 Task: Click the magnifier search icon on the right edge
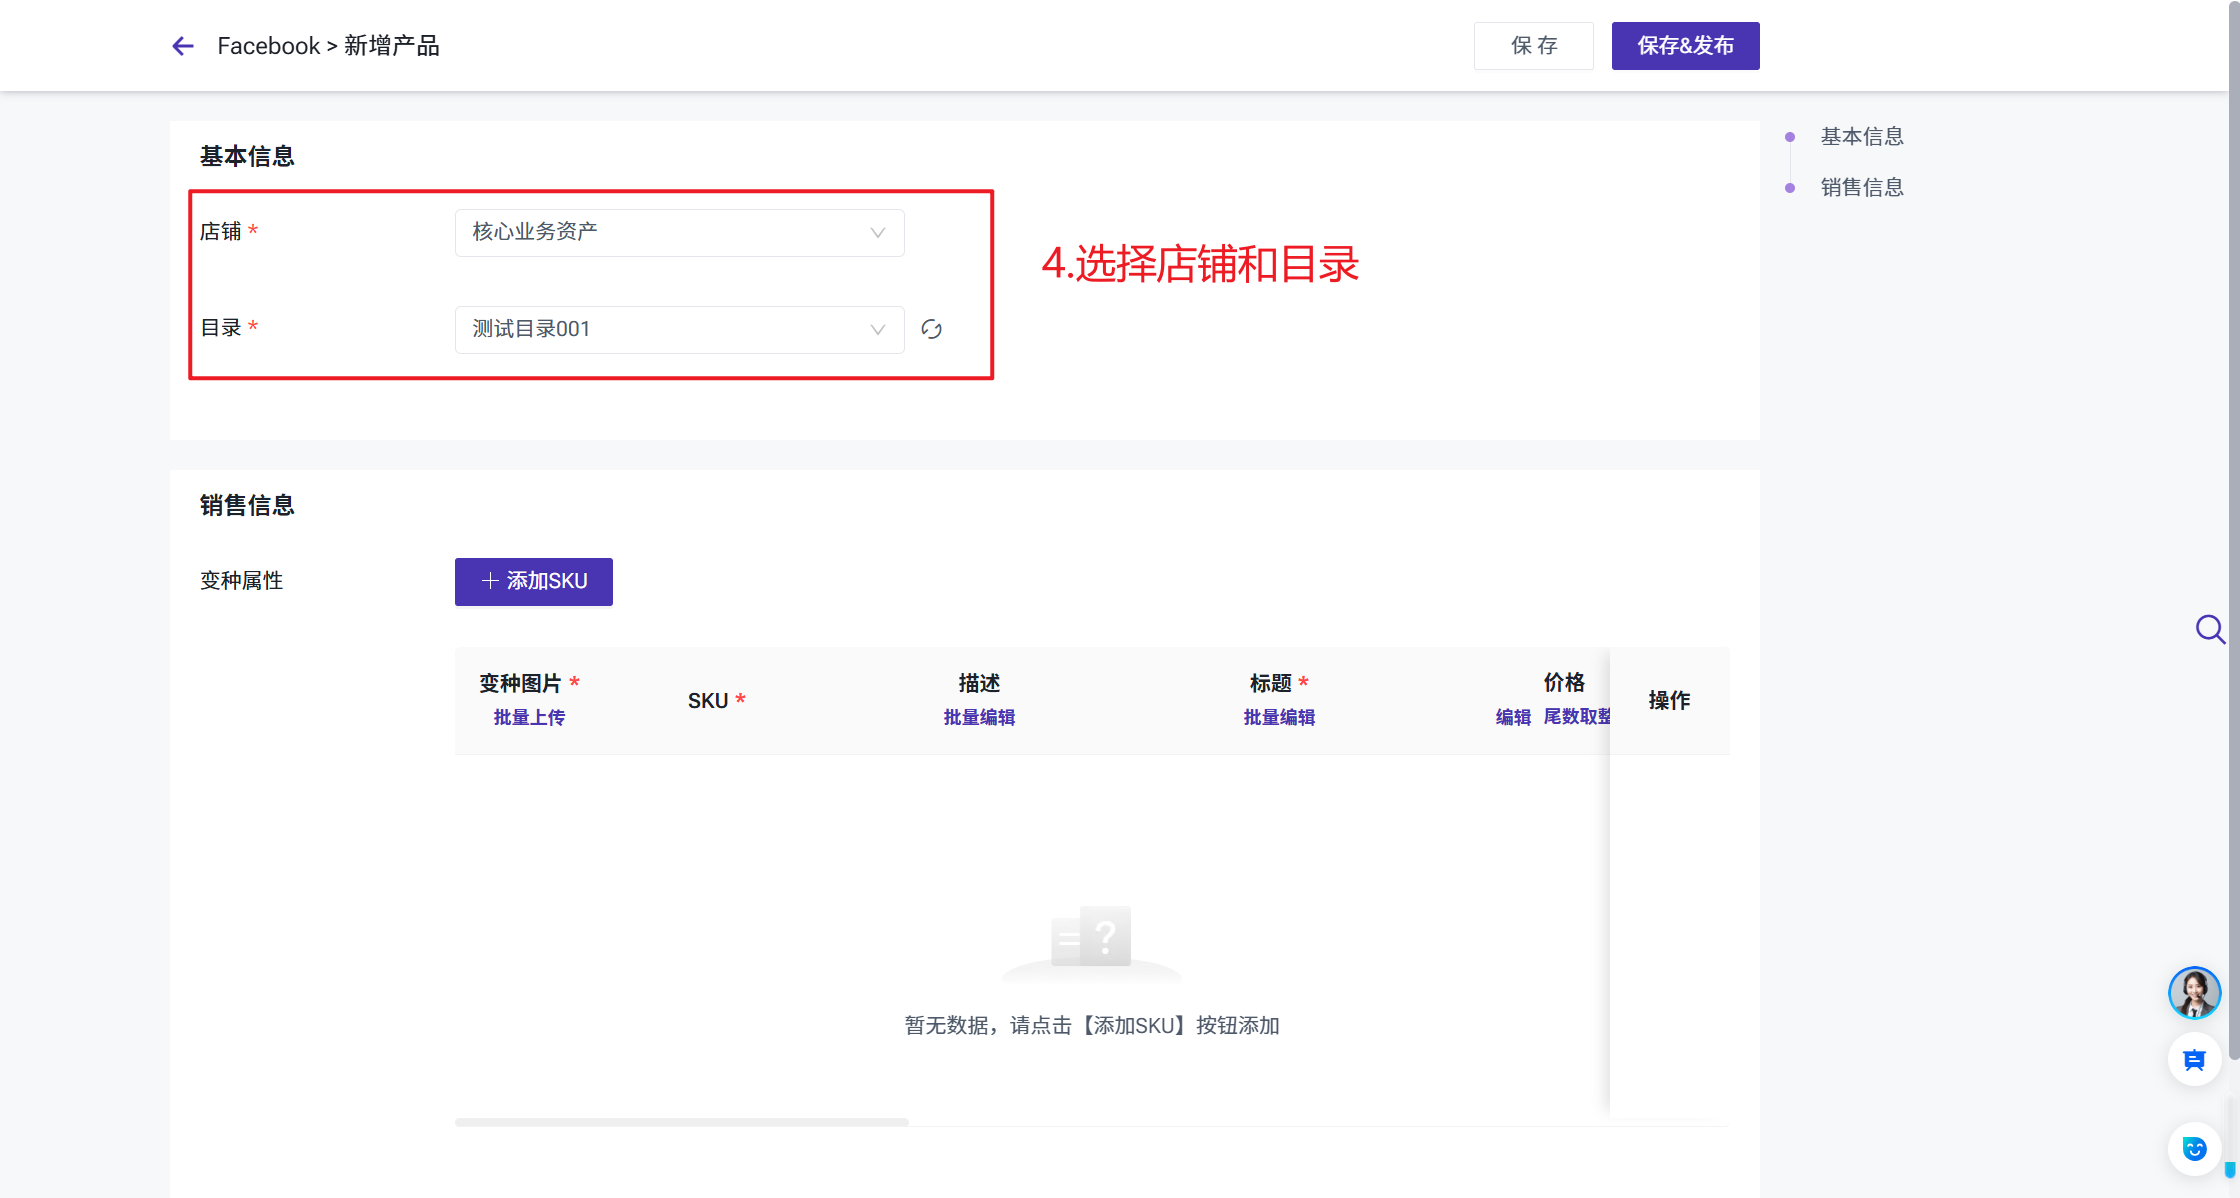[x=2209, y=629]
